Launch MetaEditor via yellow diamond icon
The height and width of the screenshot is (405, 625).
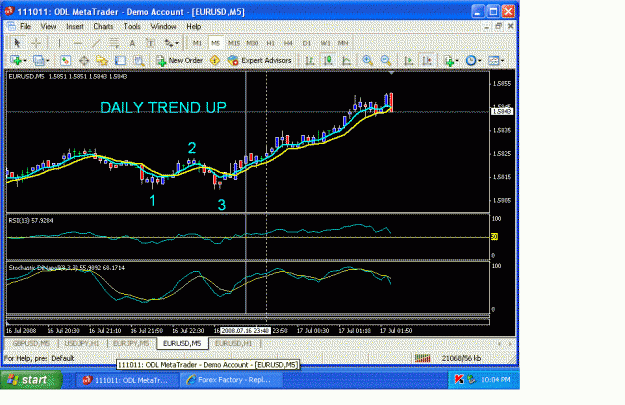pos(215,61)
